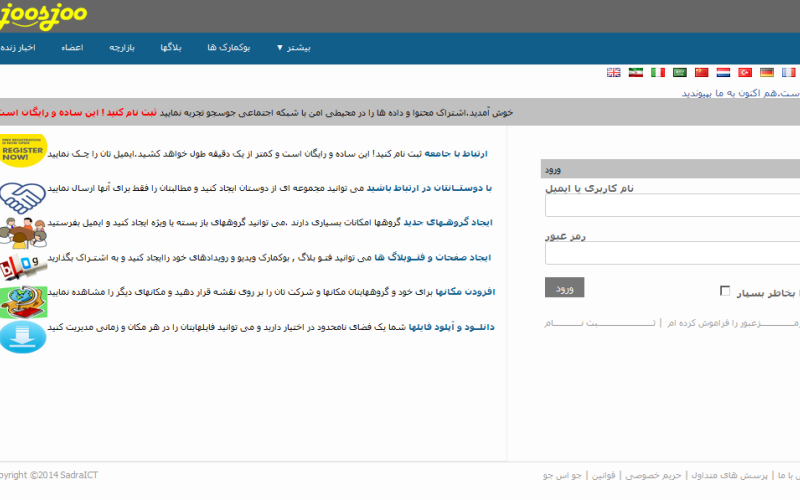Click the handshake friends icon
Viewport: 800px width, 500px height.
tap(22, 198)
